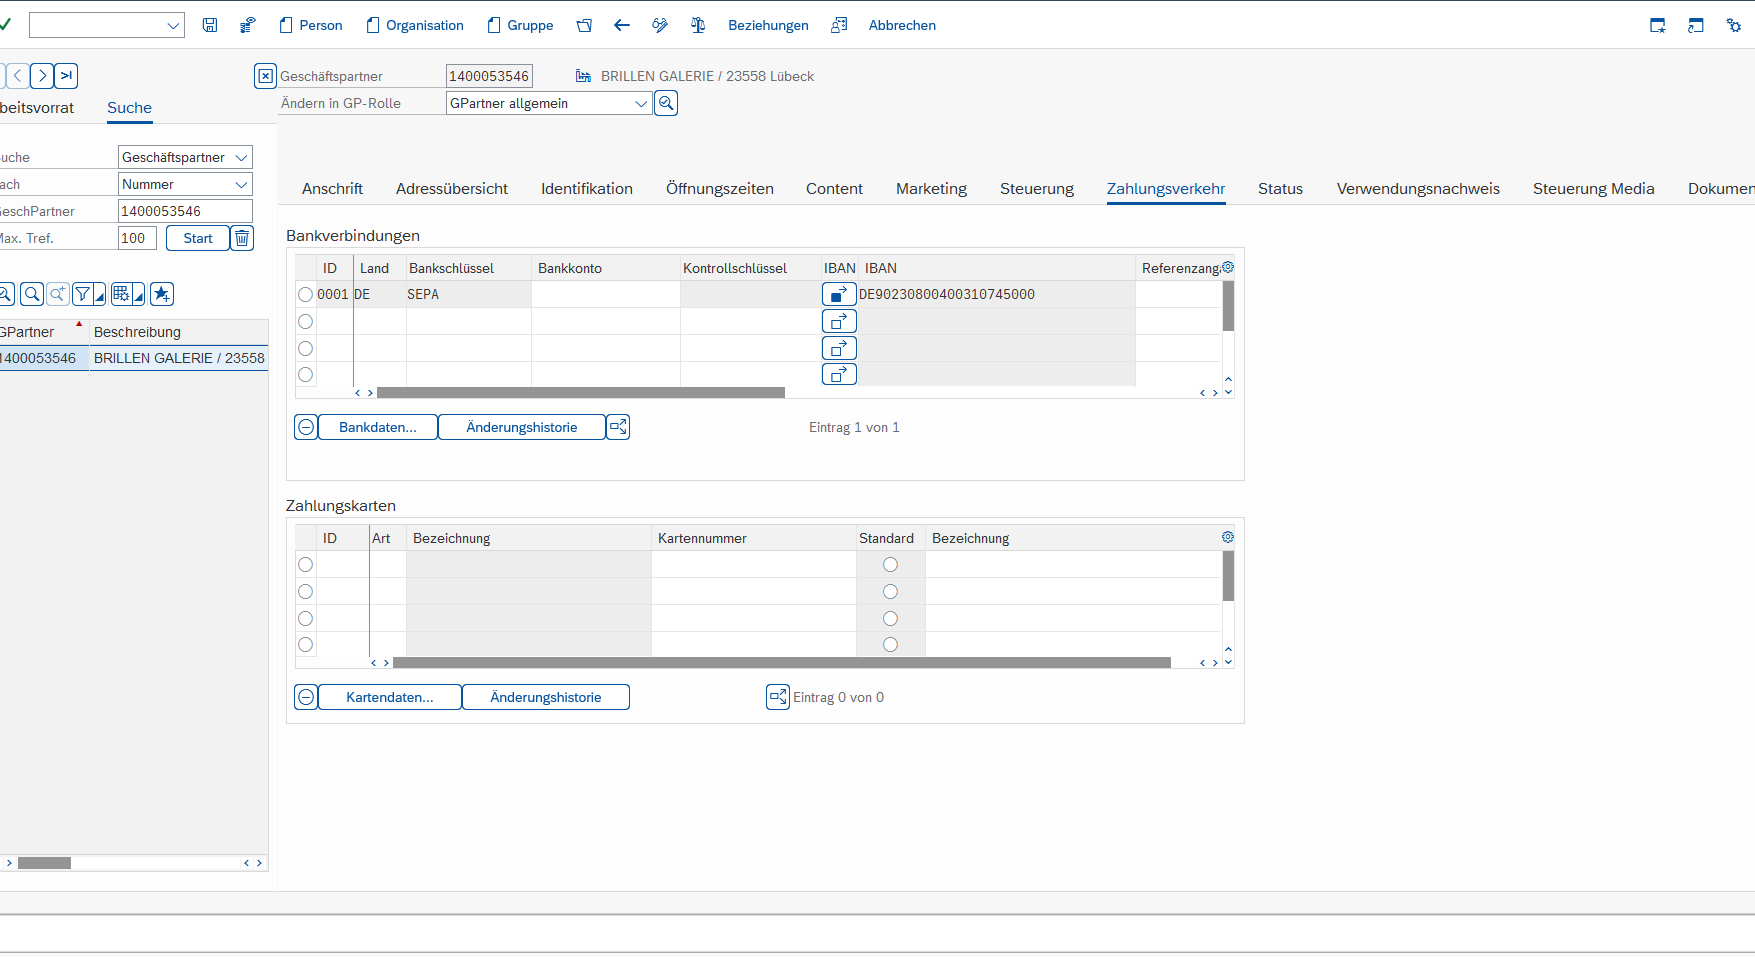Viewport: 1755px width, 957px height.
Task: Select bank row 0001 radio button
Action: coord(306,294)
